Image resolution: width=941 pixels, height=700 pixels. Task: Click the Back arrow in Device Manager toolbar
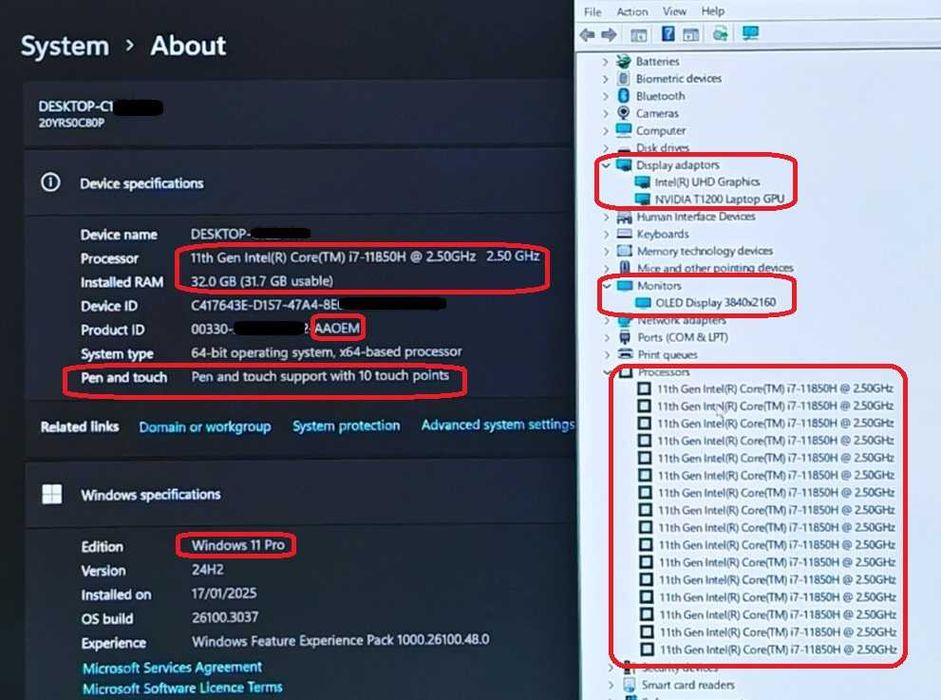pos(588,35)
